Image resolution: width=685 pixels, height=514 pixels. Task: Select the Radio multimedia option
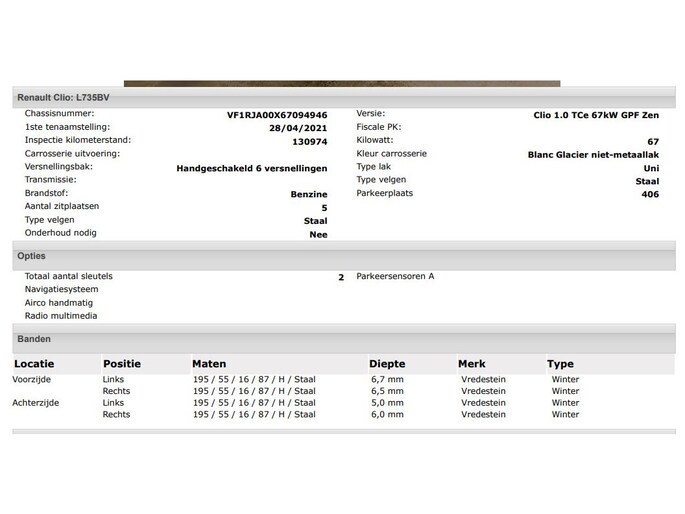pos(61,316)
